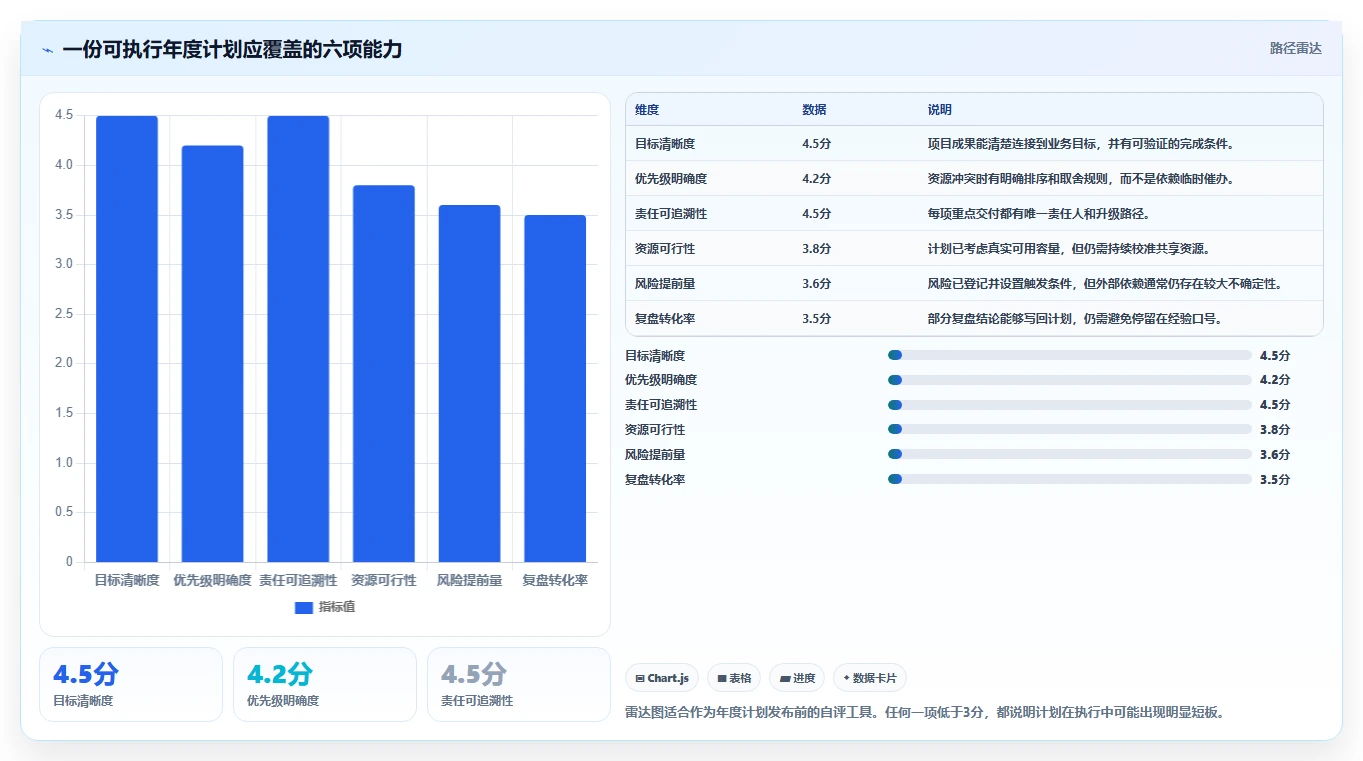The image size is (1363, 761).
Task: Click the description starting with 风险已登记
Action: [x=1105, y=284]
